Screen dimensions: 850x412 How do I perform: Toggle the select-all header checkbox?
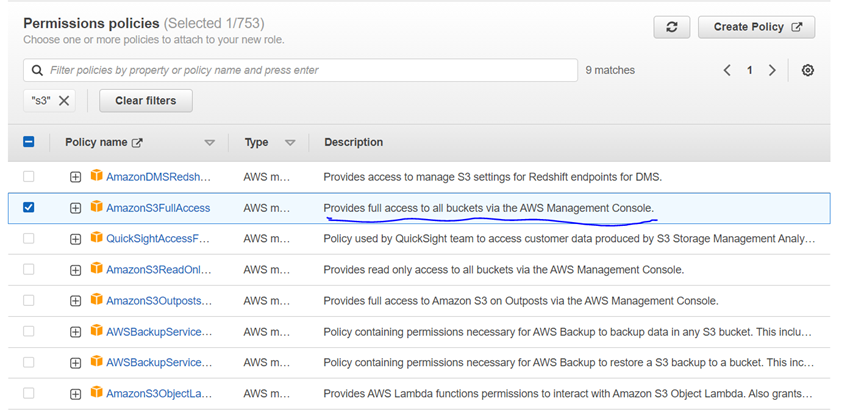tap(28, 142)
